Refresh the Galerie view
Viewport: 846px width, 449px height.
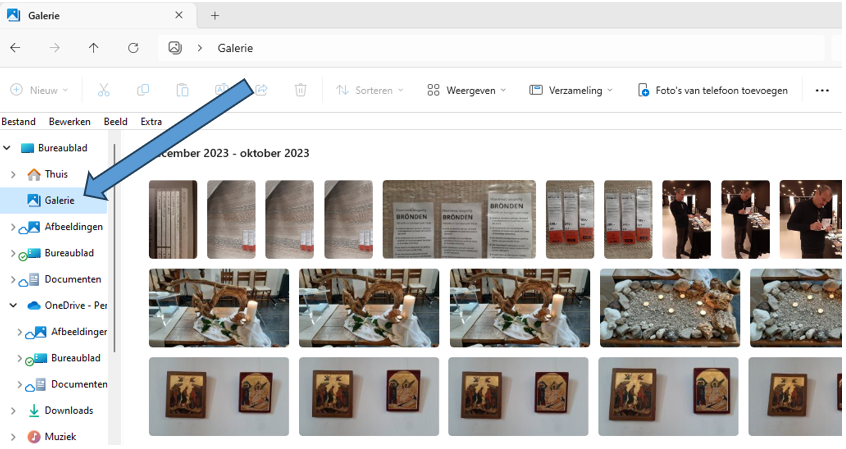(133, 48)
